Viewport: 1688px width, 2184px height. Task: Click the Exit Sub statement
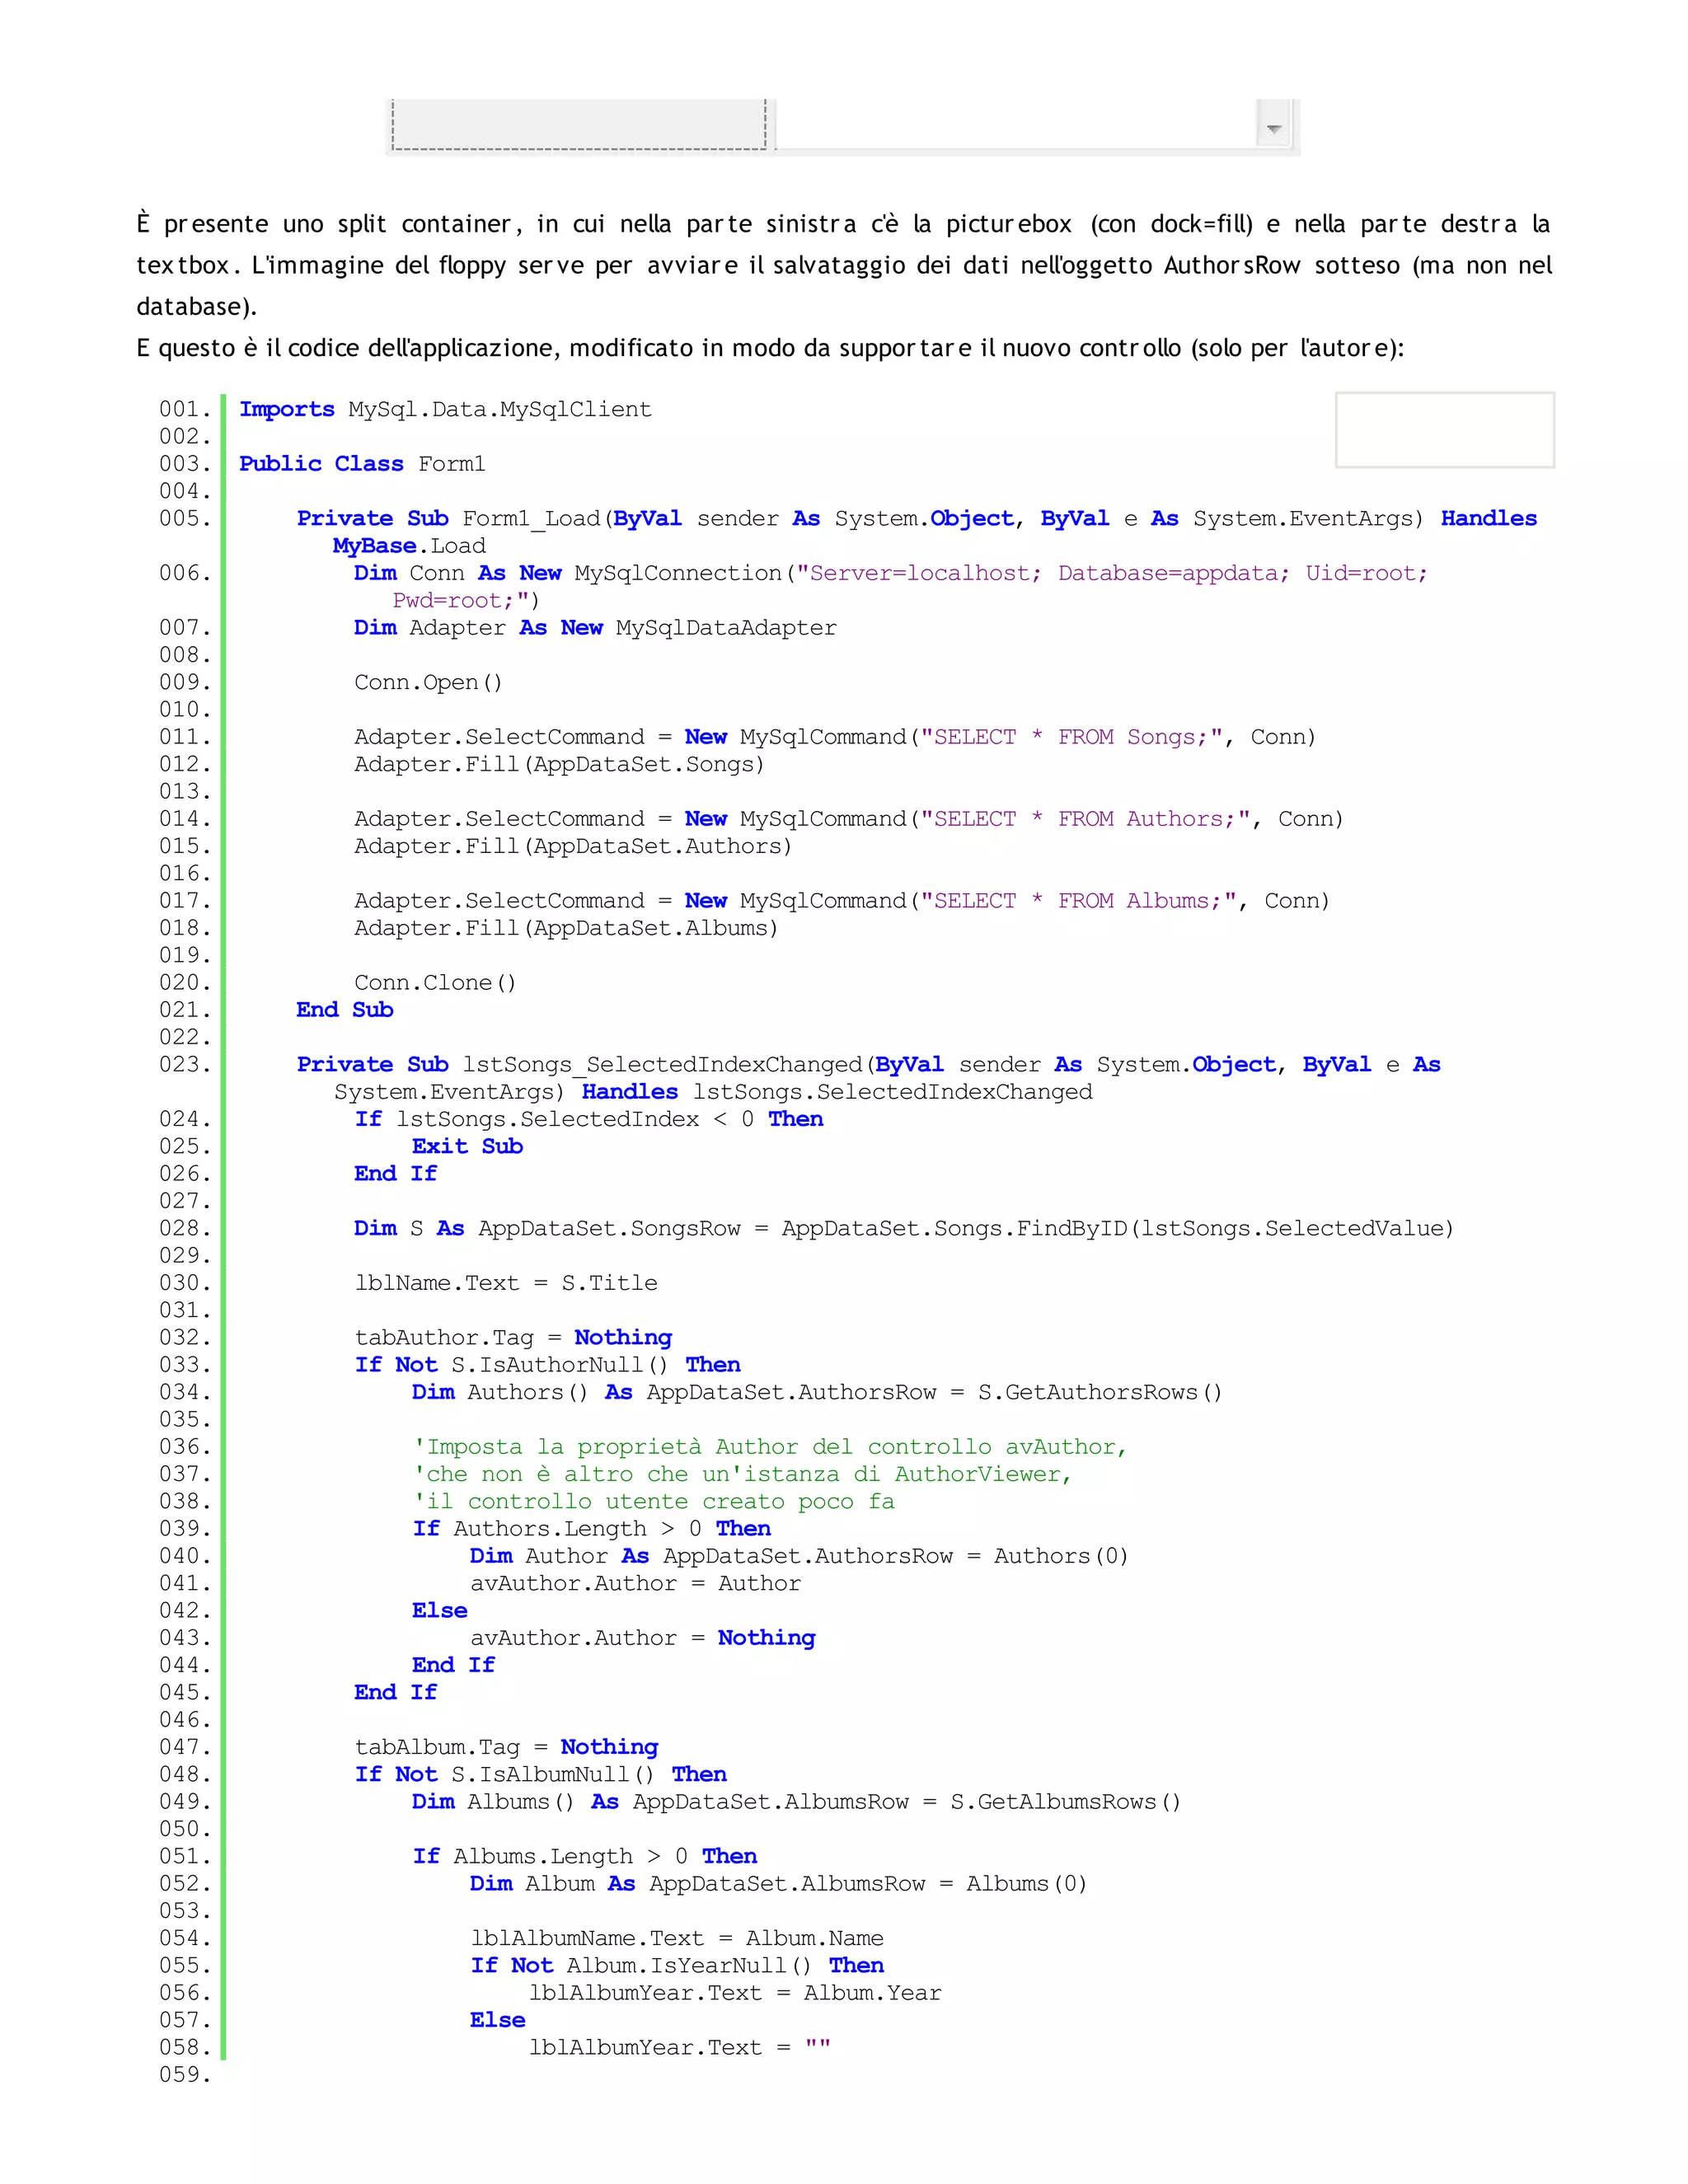pos(467,1147)
